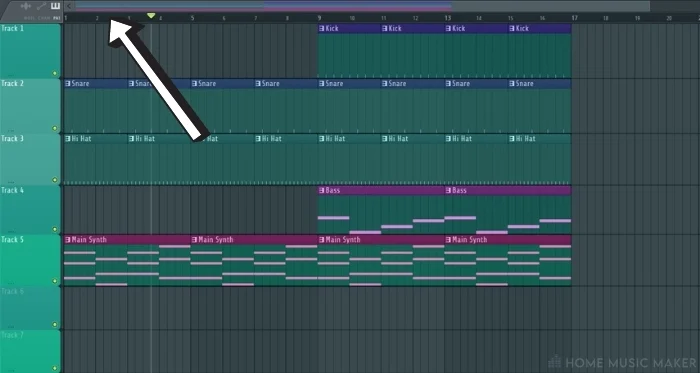Click bar number 17 on the timeline ruler
Image resolution: width=700 pixels, height=373 pixels.
(x=574, y=18)
